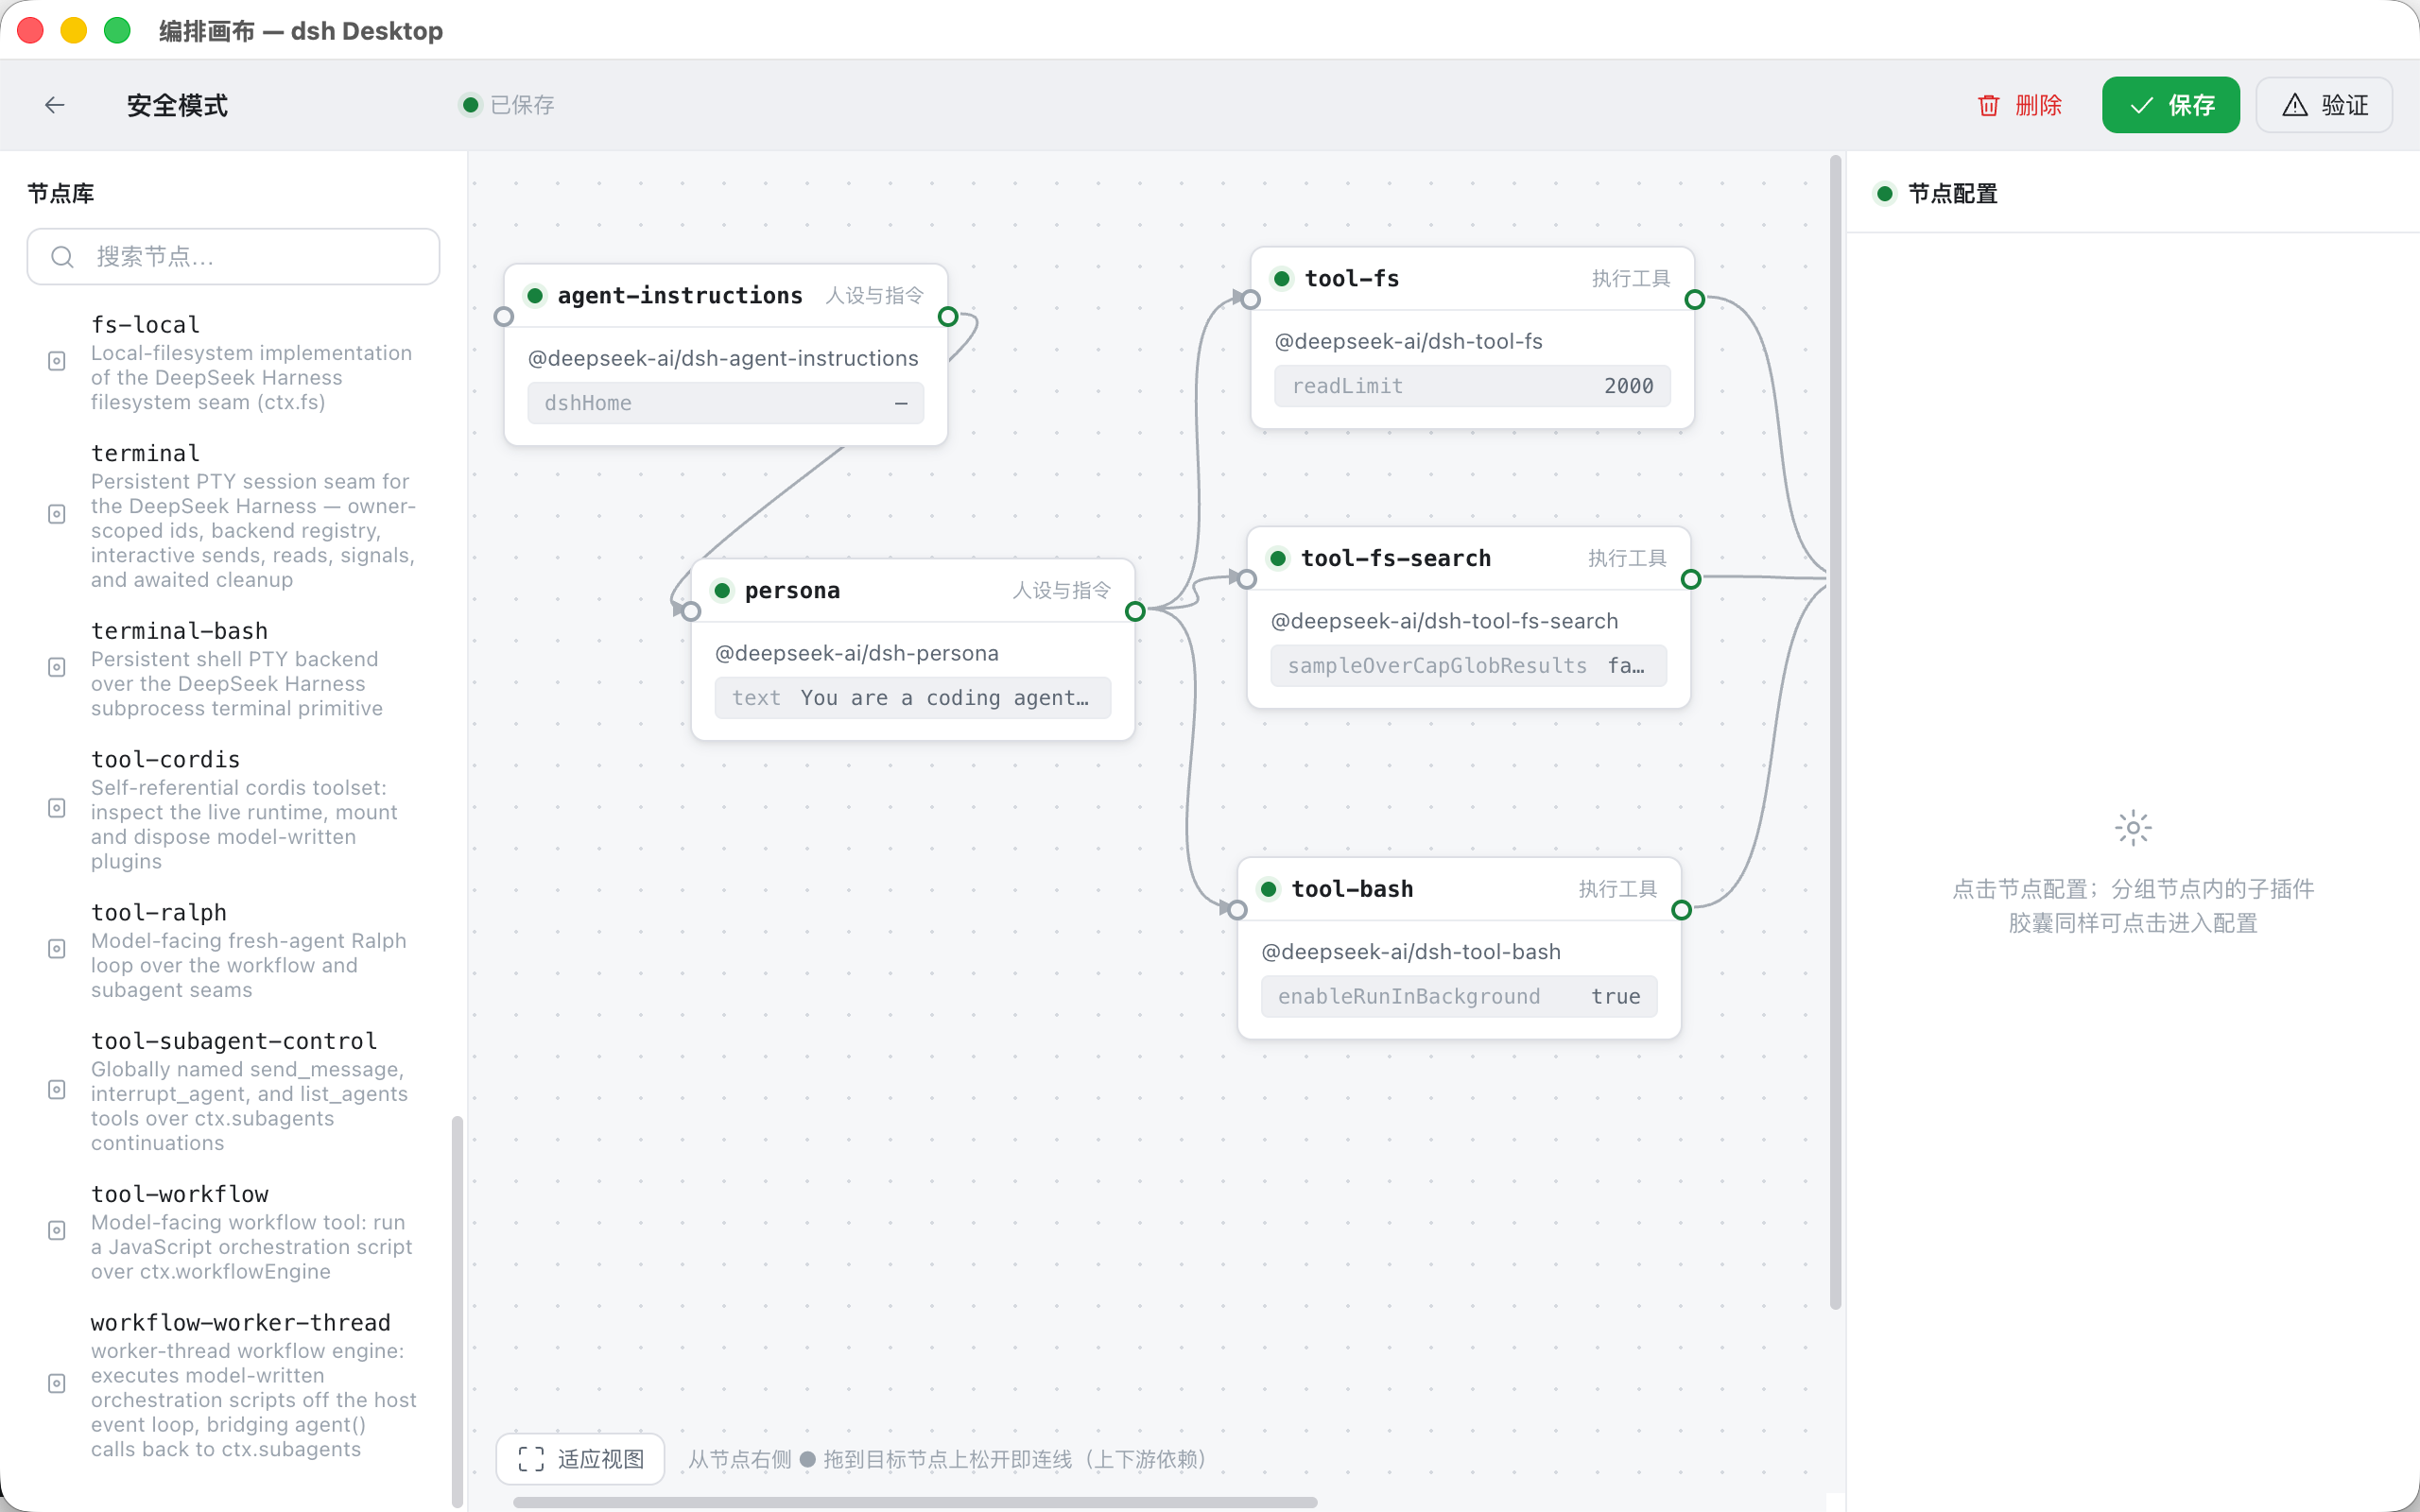2420x1512 pixels.
Task: Click the tool-bash node input port
Action: 1238,911
